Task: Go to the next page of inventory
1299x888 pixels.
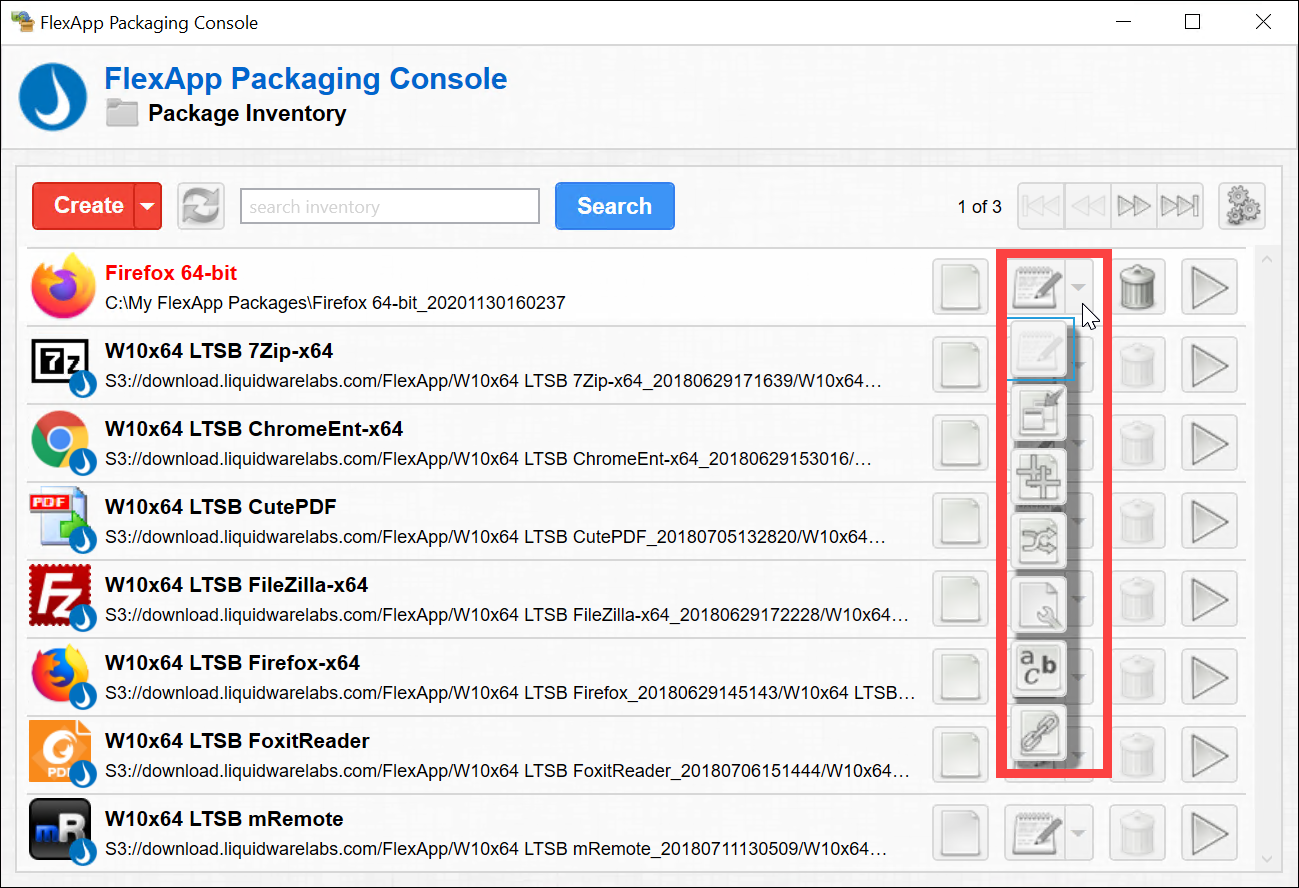Action: (1133, 207)
